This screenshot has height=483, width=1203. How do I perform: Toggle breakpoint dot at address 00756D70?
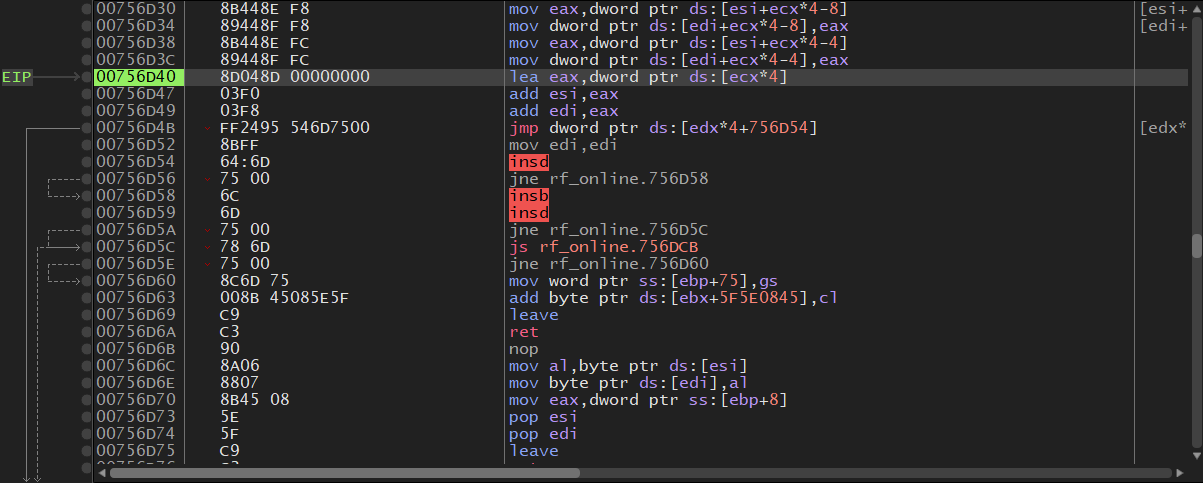tap(86, 400)
